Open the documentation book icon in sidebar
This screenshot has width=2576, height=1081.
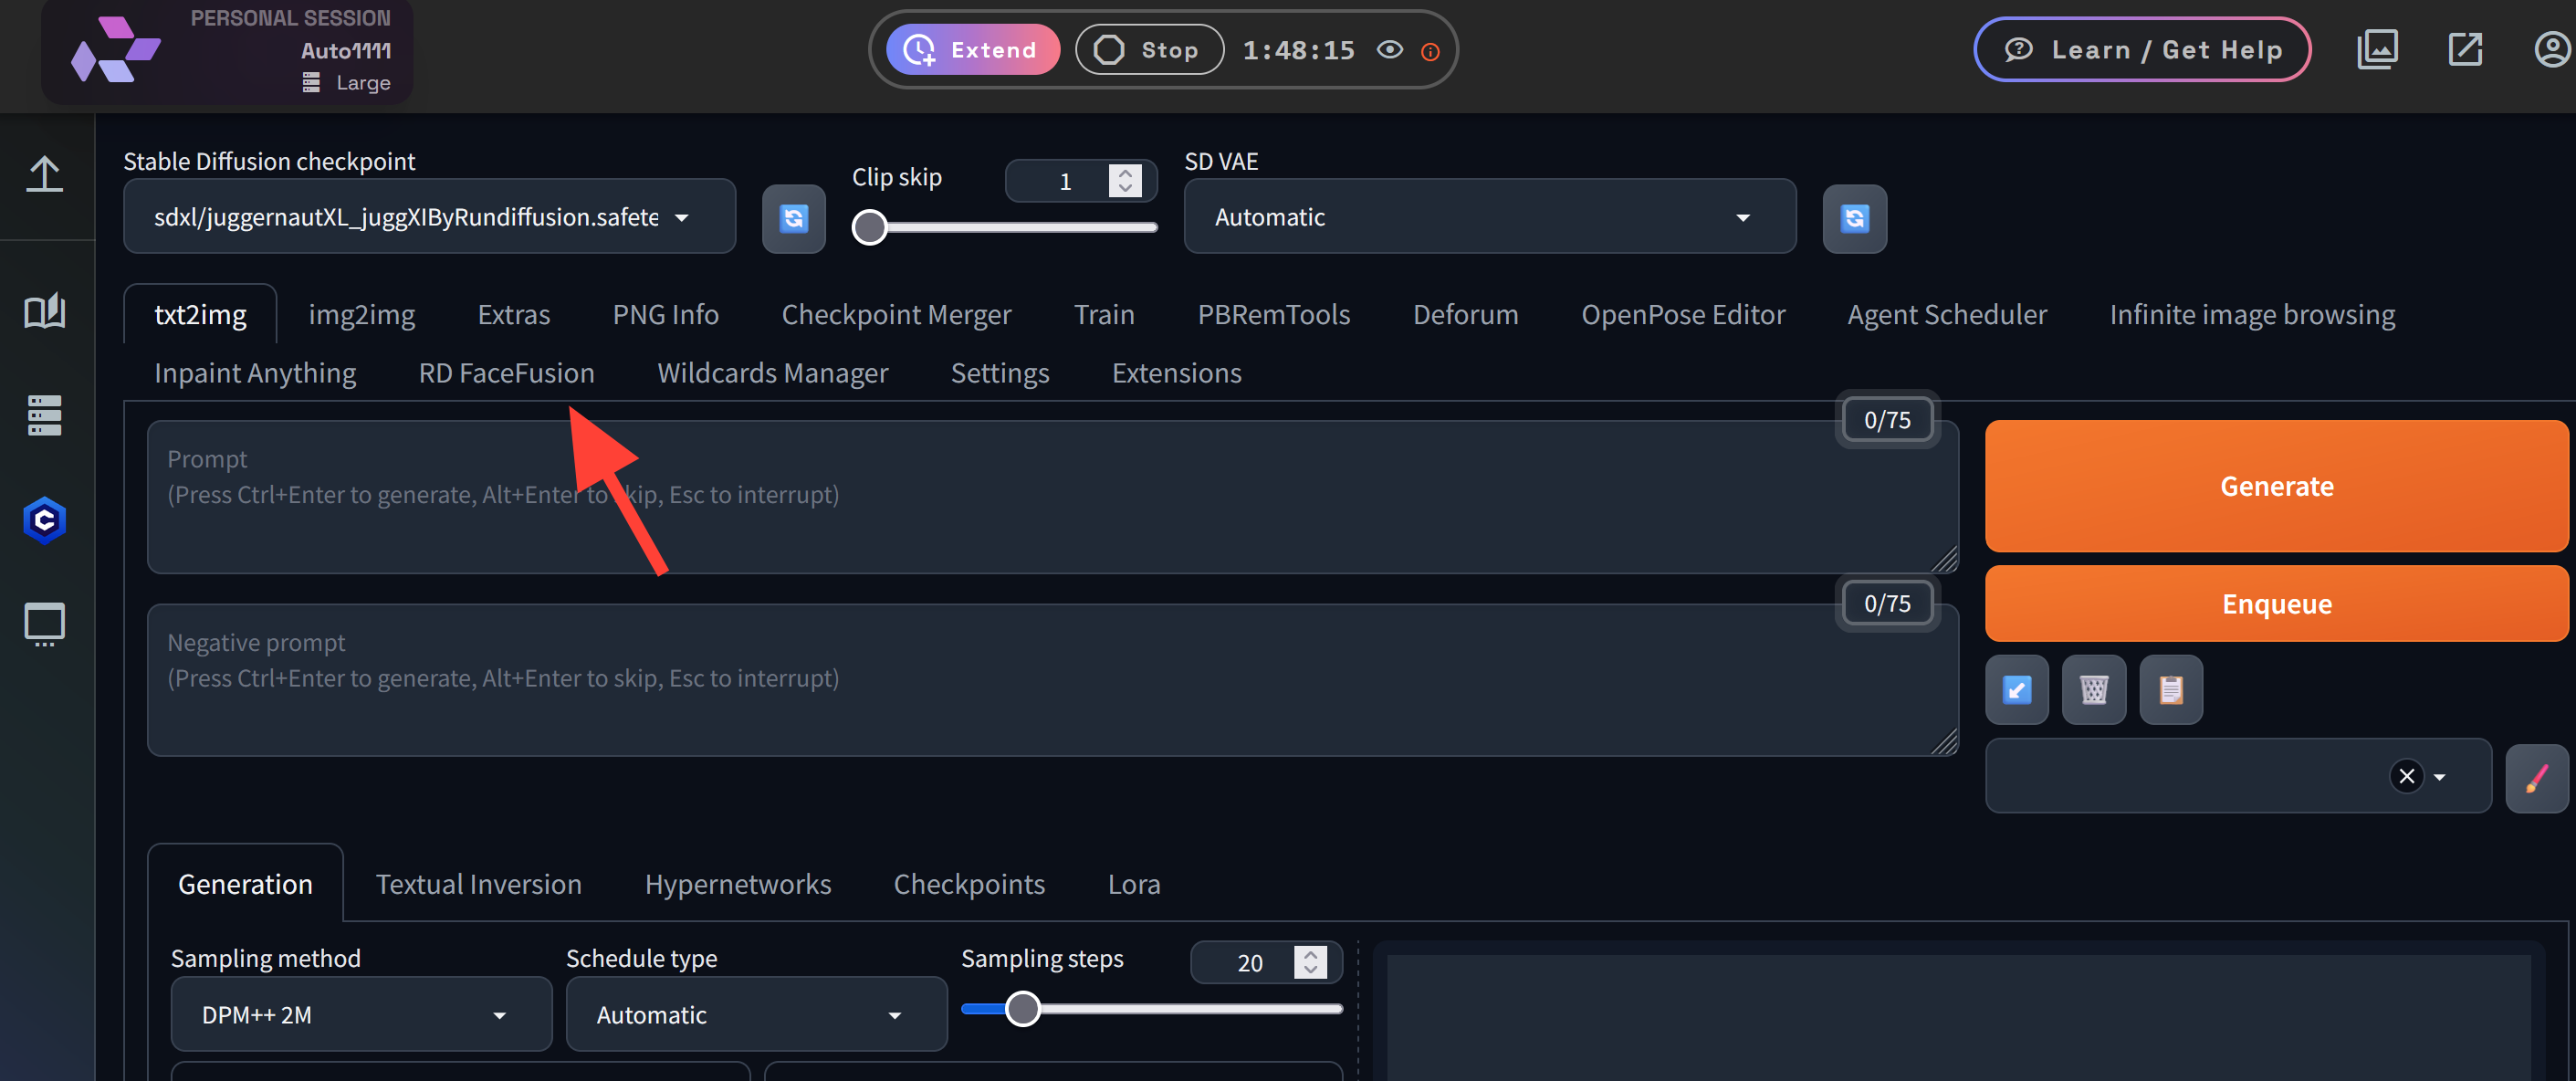pyautogui.click(x=45, y=310)
